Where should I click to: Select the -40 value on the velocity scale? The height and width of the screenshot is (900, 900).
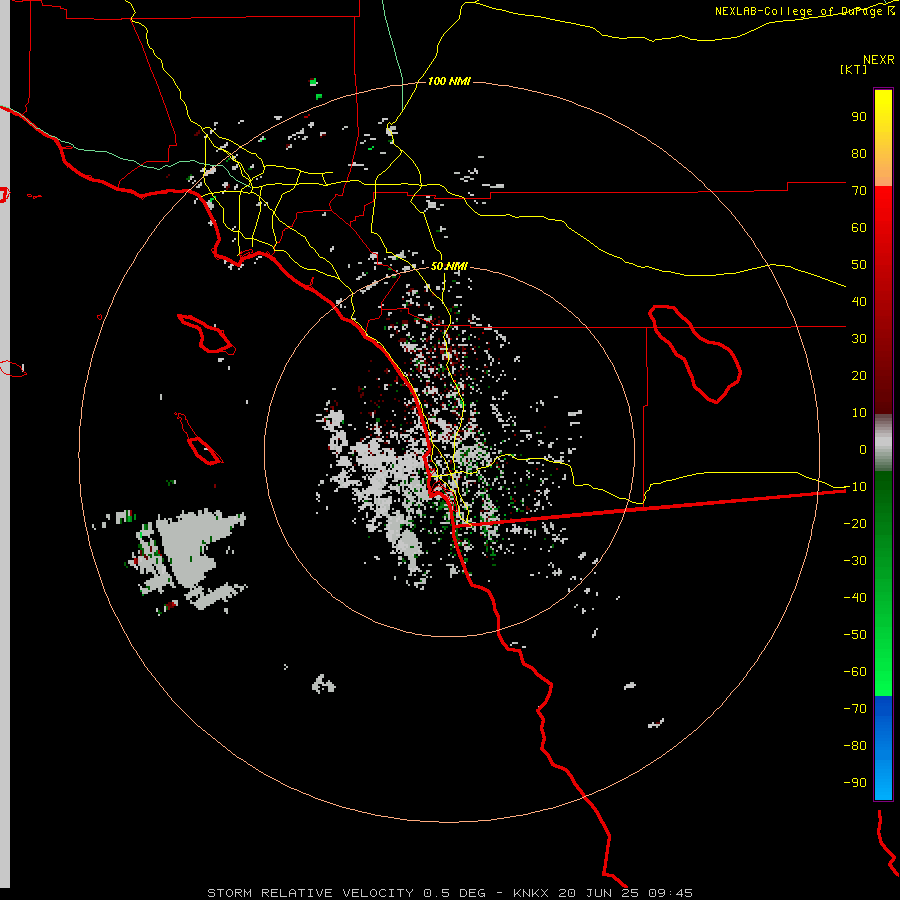tap(855, 598)
